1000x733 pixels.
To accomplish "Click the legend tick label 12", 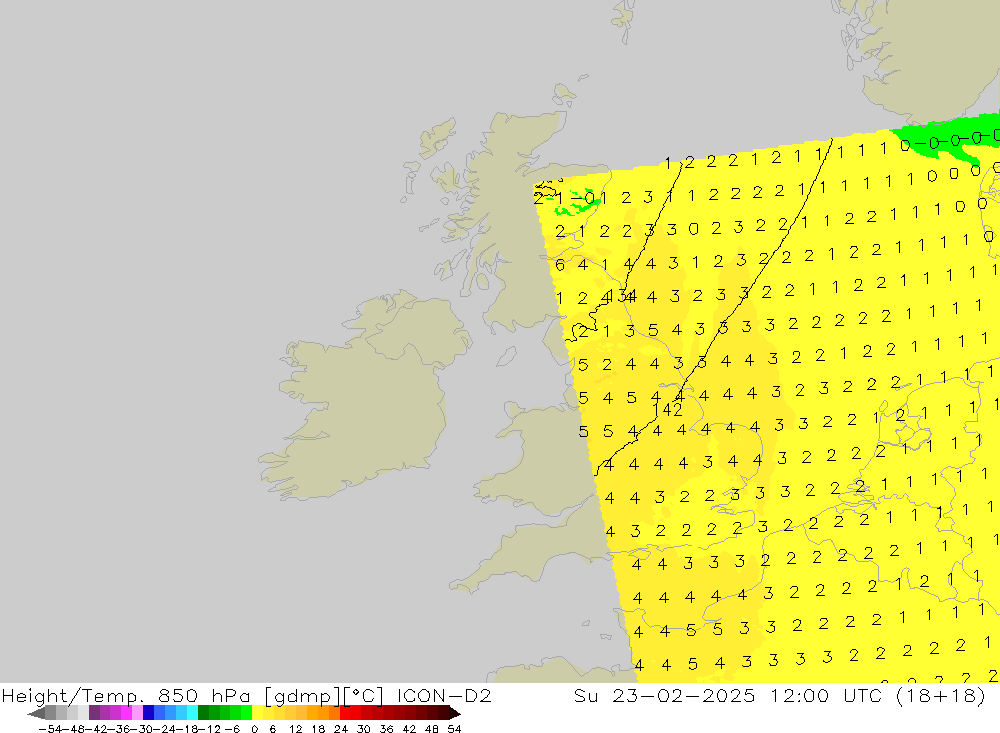I will click(295, 729).
